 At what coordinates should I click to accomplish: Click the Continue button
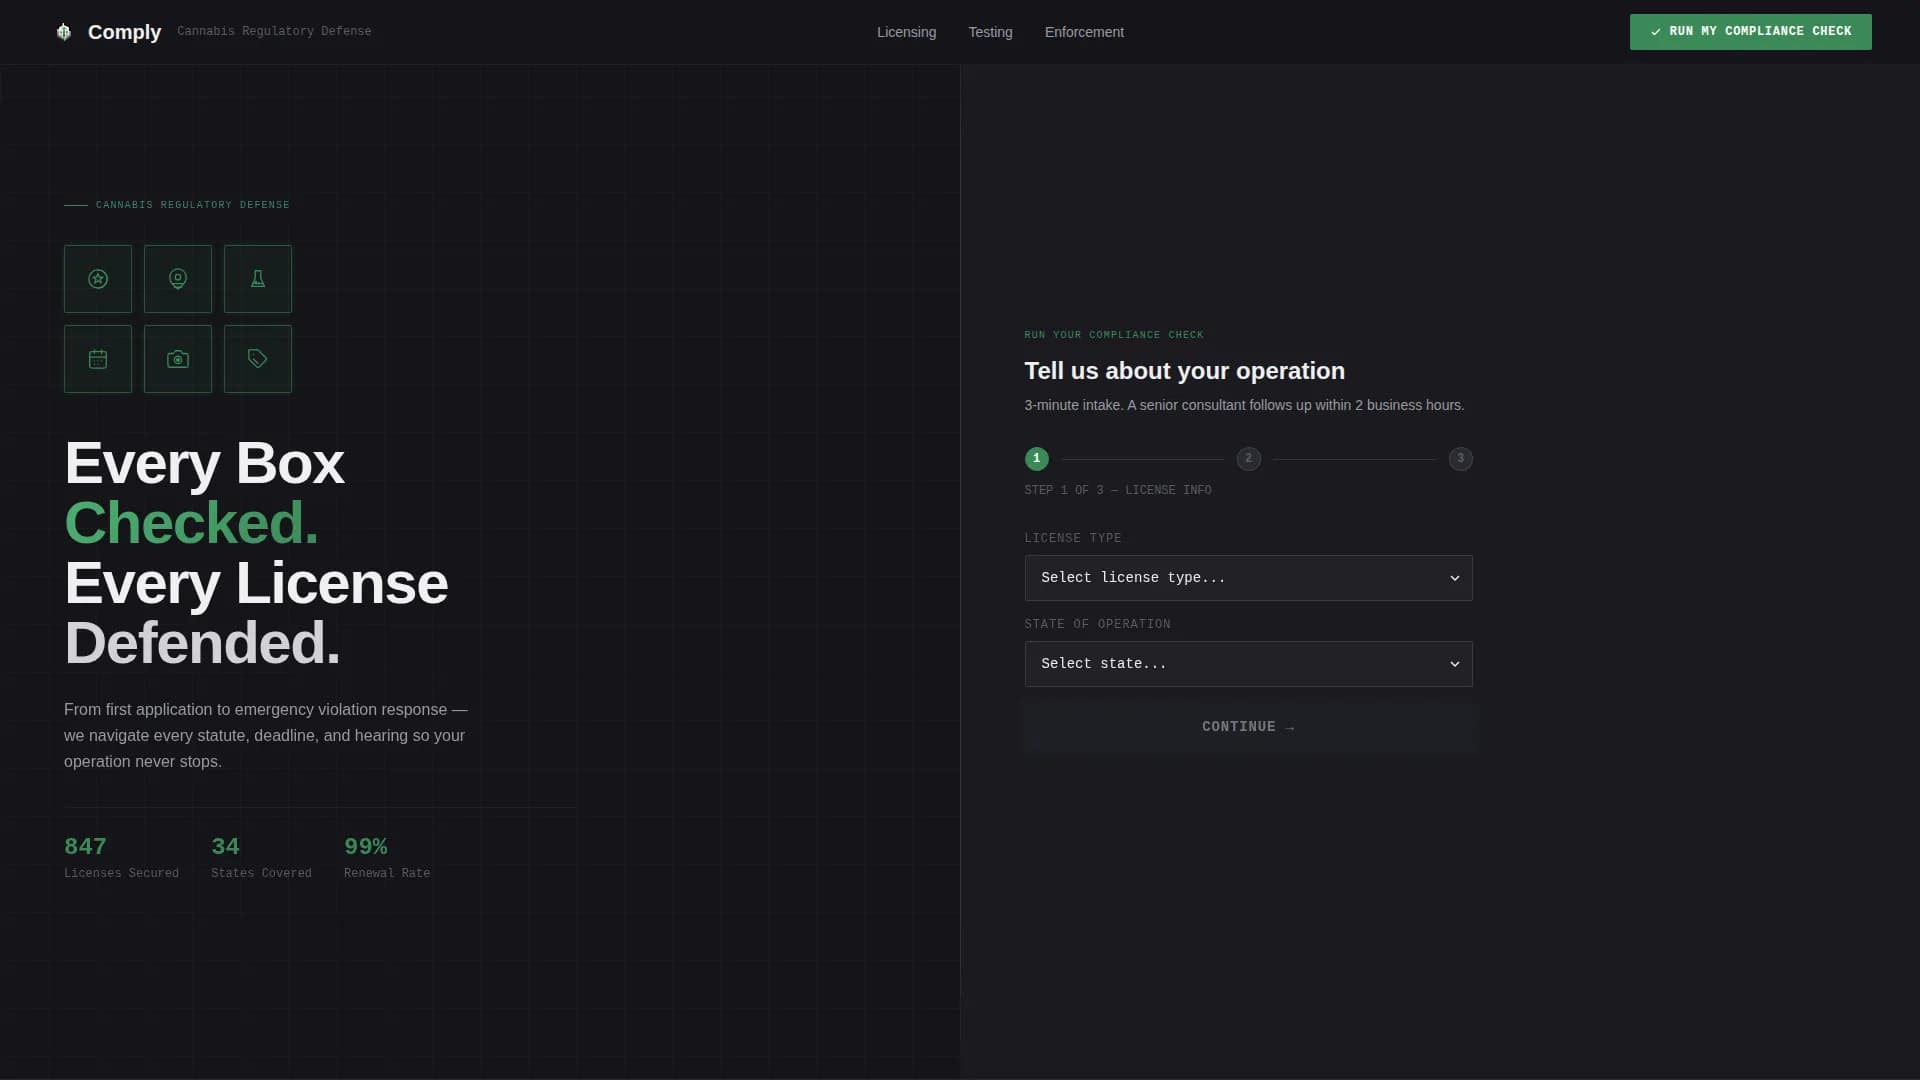[x=1248, y=727]
